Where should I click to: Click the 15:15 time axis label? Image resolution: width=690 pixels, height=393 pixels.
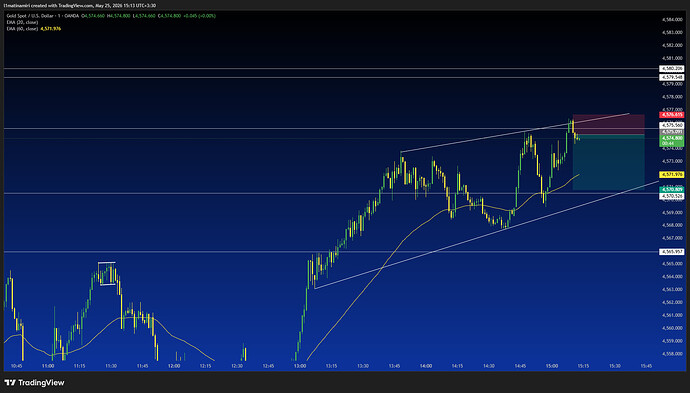583,366
